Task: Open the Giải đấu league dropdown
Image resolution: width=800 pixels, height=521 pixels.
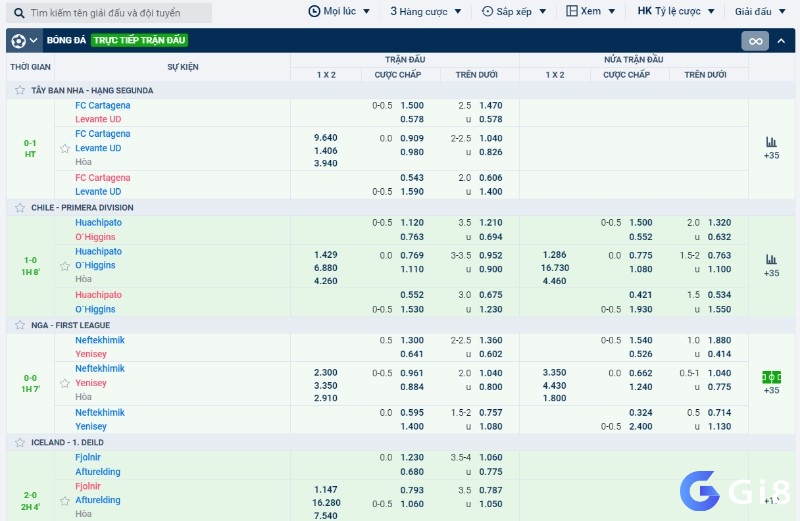Action: click(x=760, y=11)
